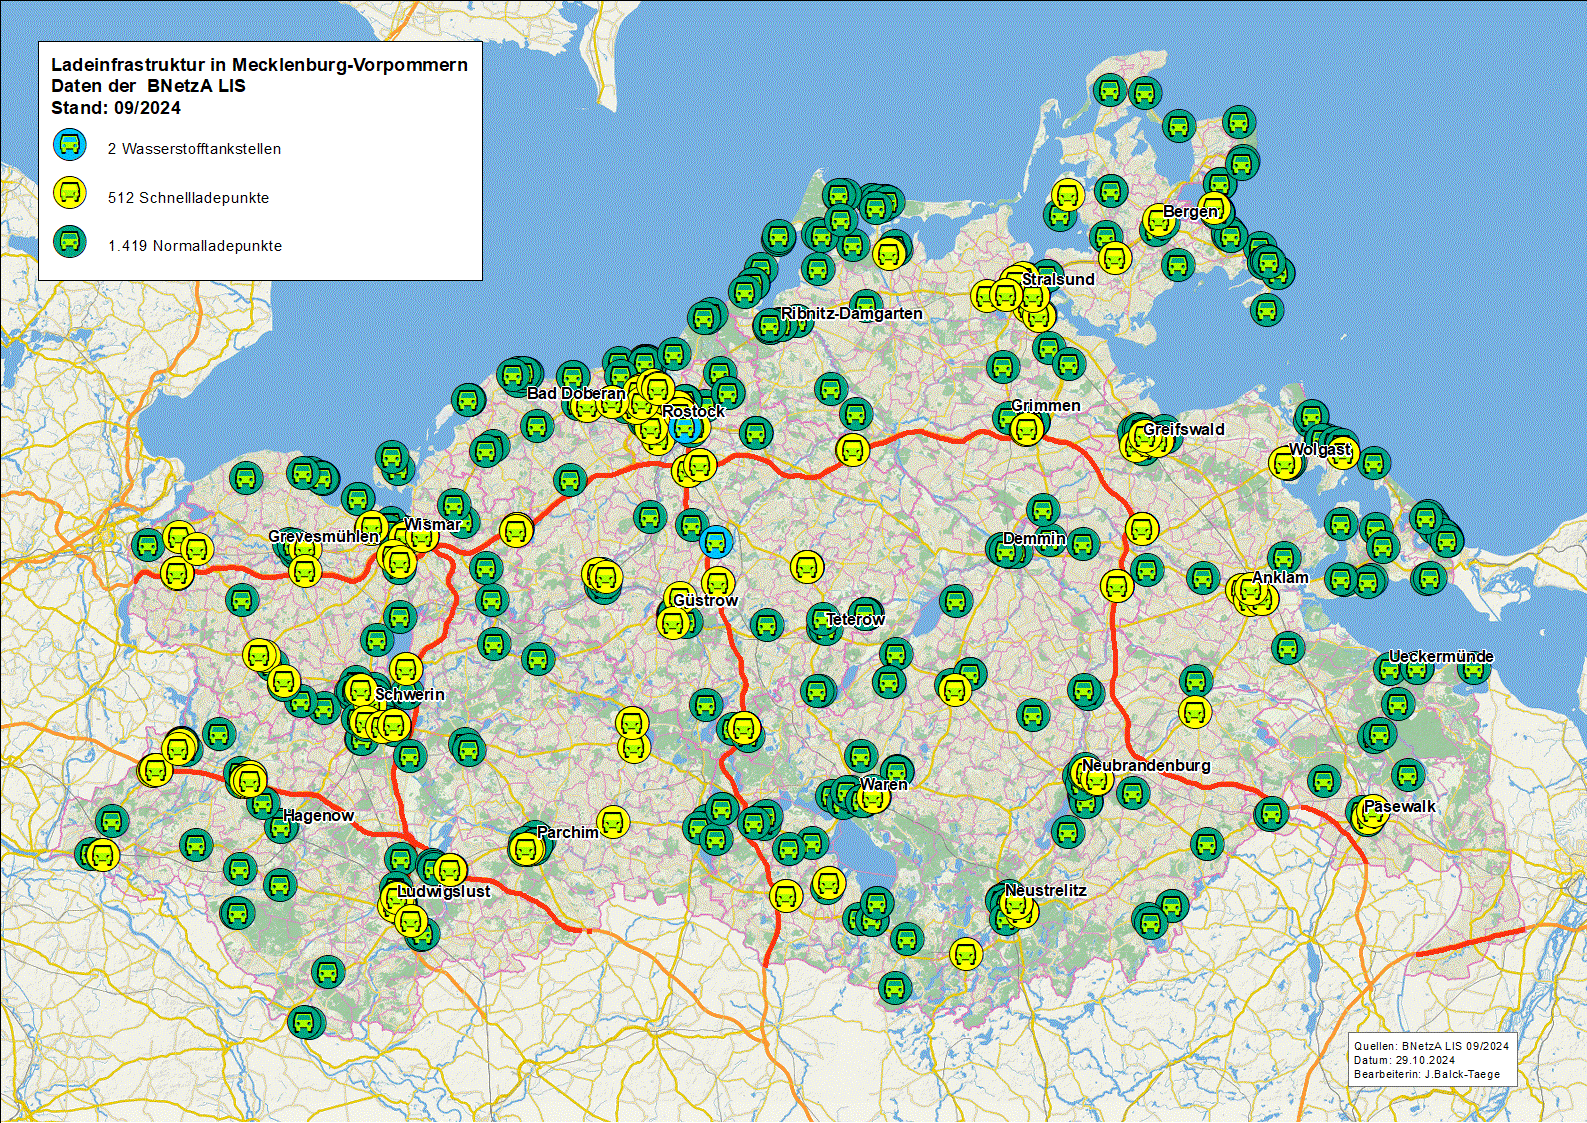Click the southernmost green marker below Ludwigslust
1587x1123 pixels.
[305, 1022]
